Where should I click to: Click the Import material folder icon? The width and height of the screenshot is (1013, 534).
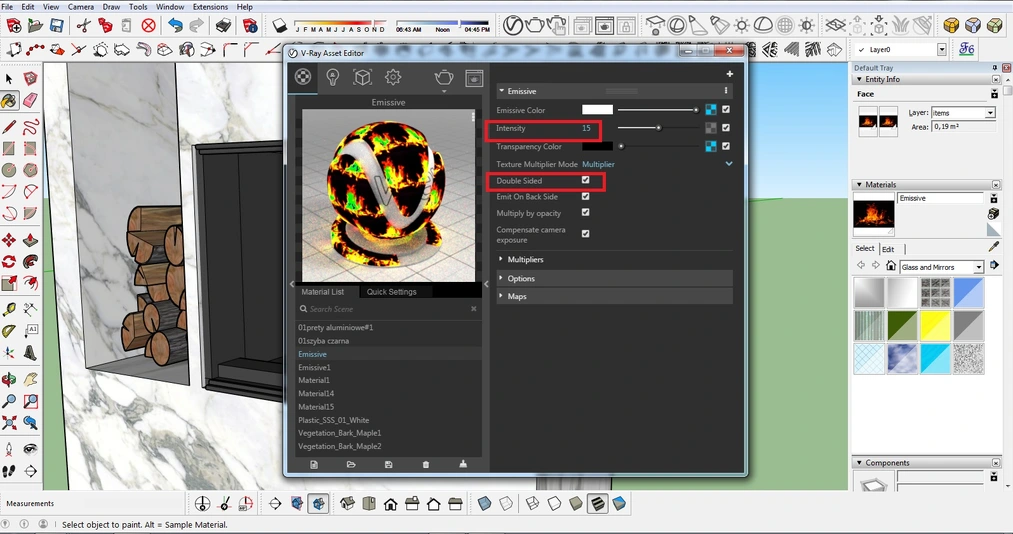tap(351, 464)
